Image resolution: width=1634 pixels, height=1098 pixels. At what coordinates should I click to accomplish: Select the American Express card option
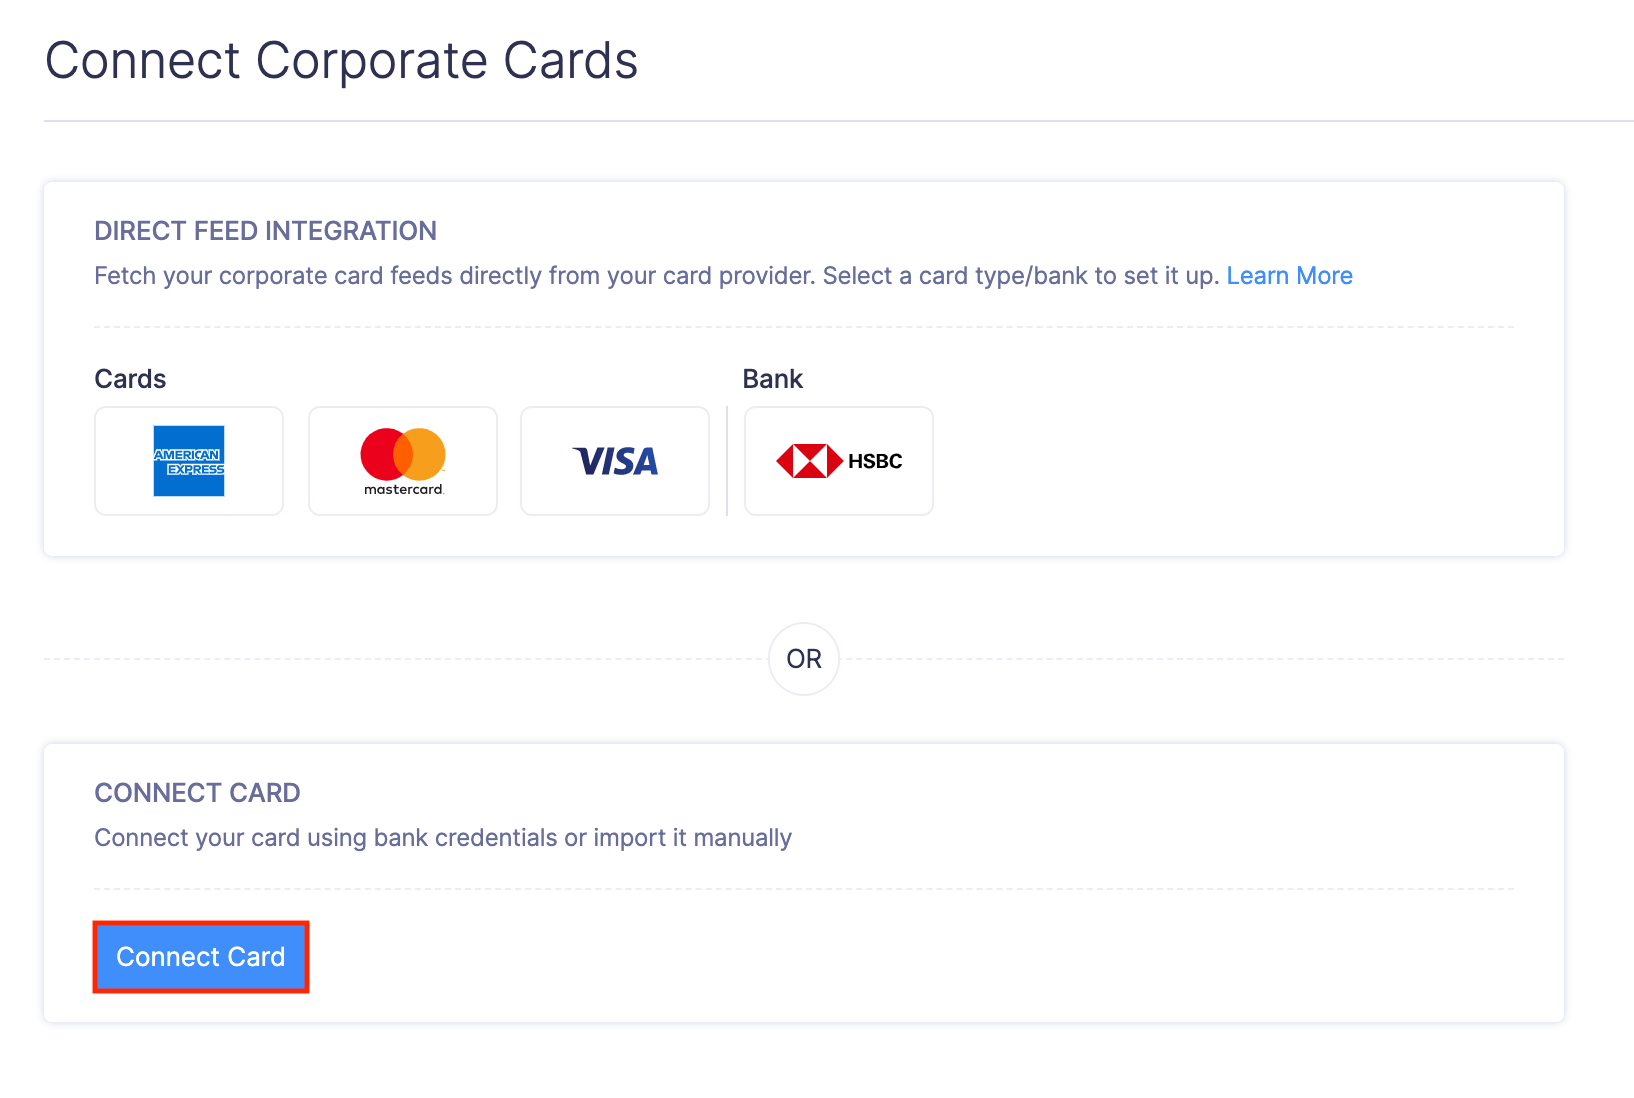click(x=189, y=461)
